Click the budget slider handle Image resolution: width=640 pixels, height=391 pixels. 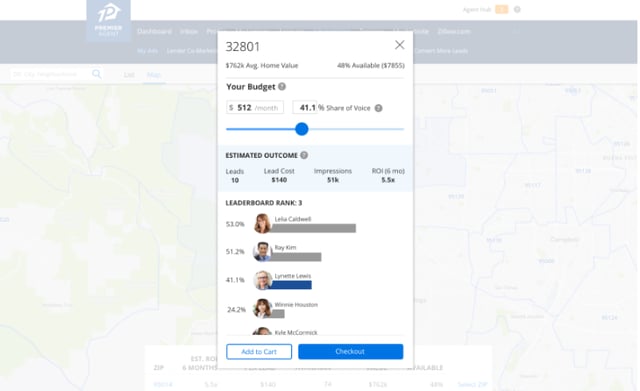pos(302,129)
